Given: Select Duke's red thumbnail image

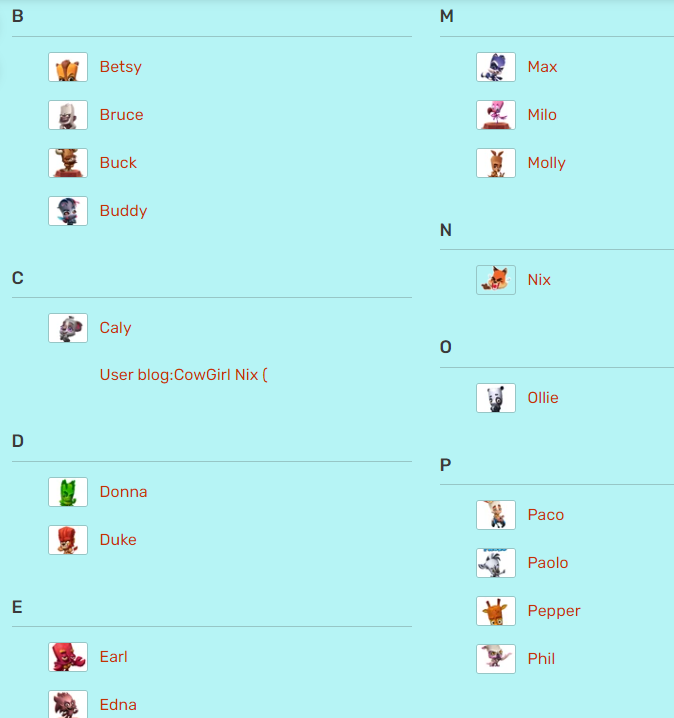Looking at the screenshot, I should 68,540.
